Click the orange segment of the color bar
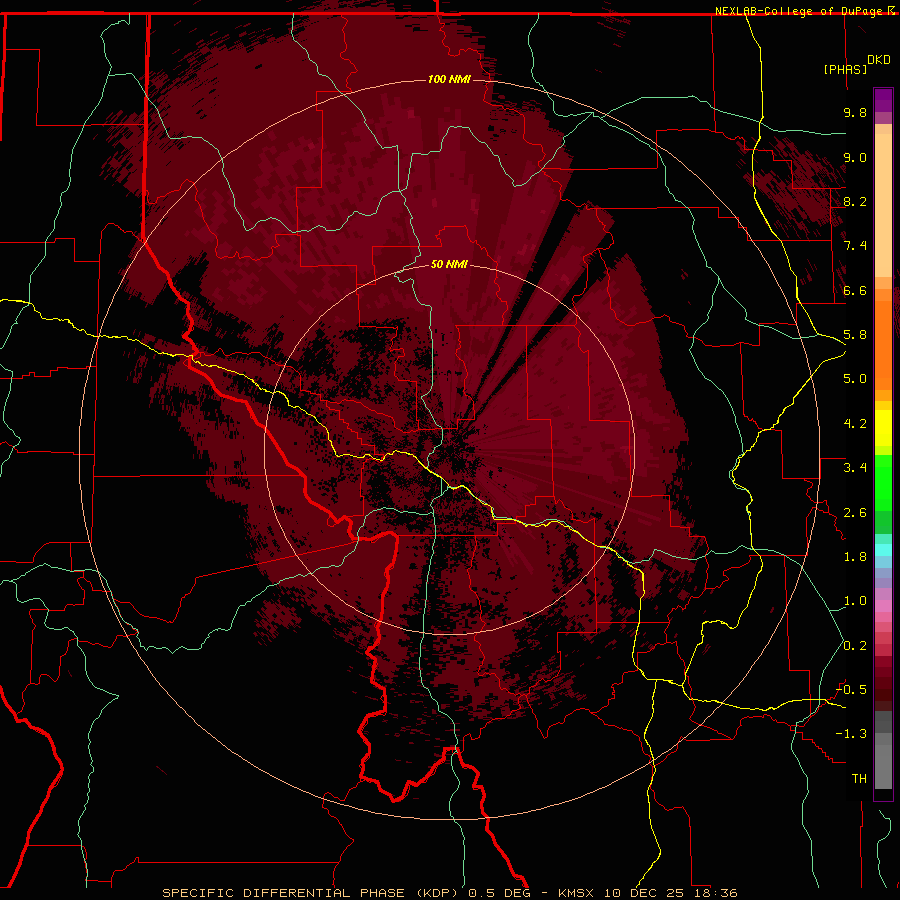The image size is (900, 900). [883, 344]
